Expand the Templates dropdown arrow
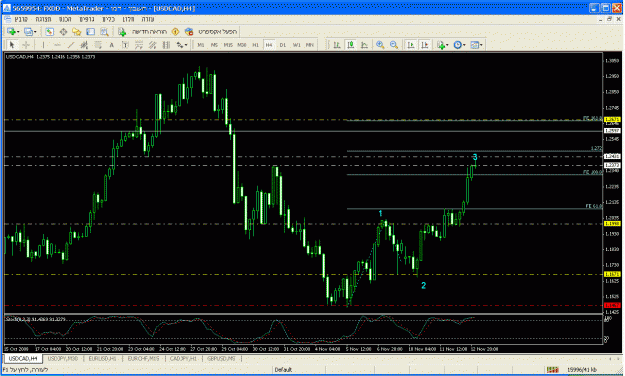Viewport: 625px width, 376px height. [481, 45]
